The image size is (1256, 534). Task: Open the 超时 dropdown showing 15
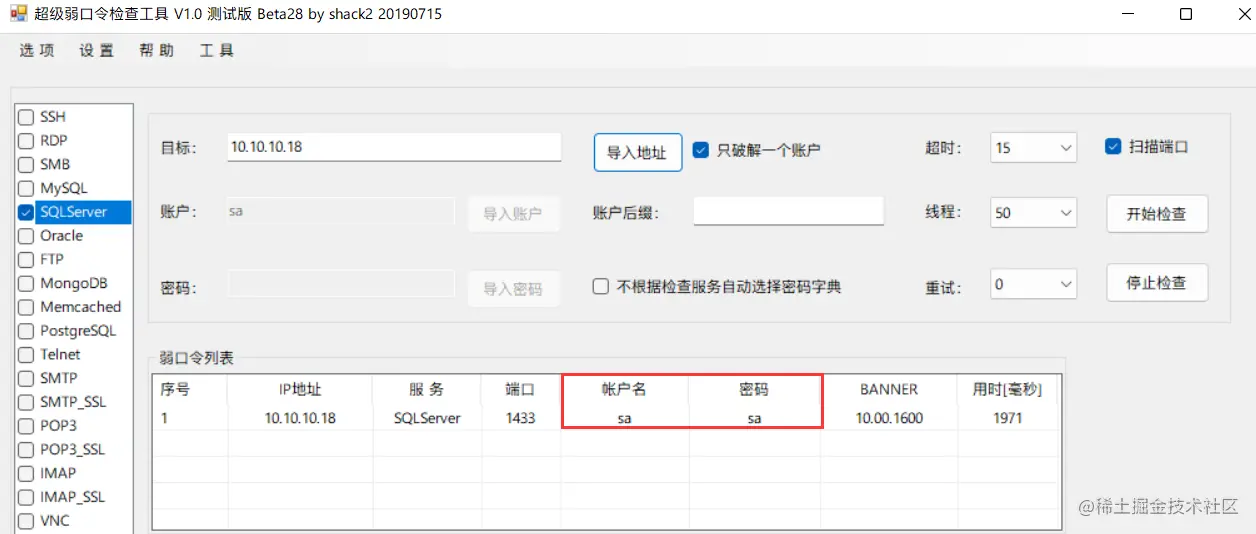click(1033, 148)
